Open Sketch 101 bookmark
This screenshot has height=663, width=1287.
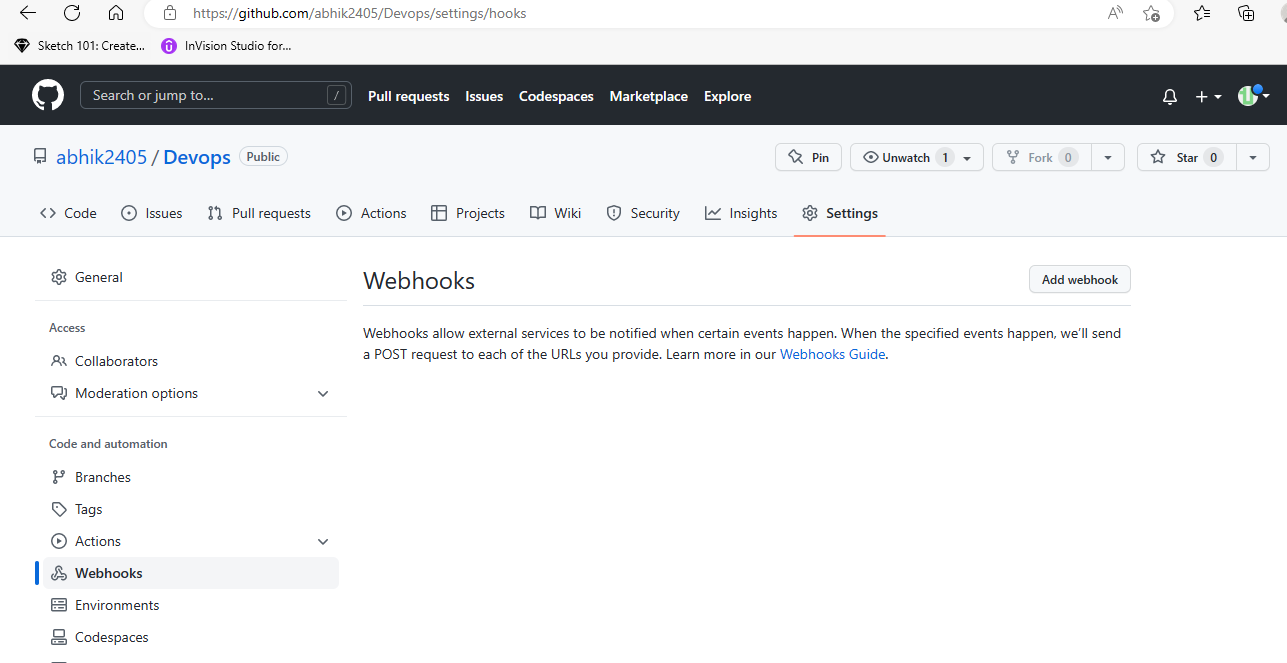click(x=80, y=45)
